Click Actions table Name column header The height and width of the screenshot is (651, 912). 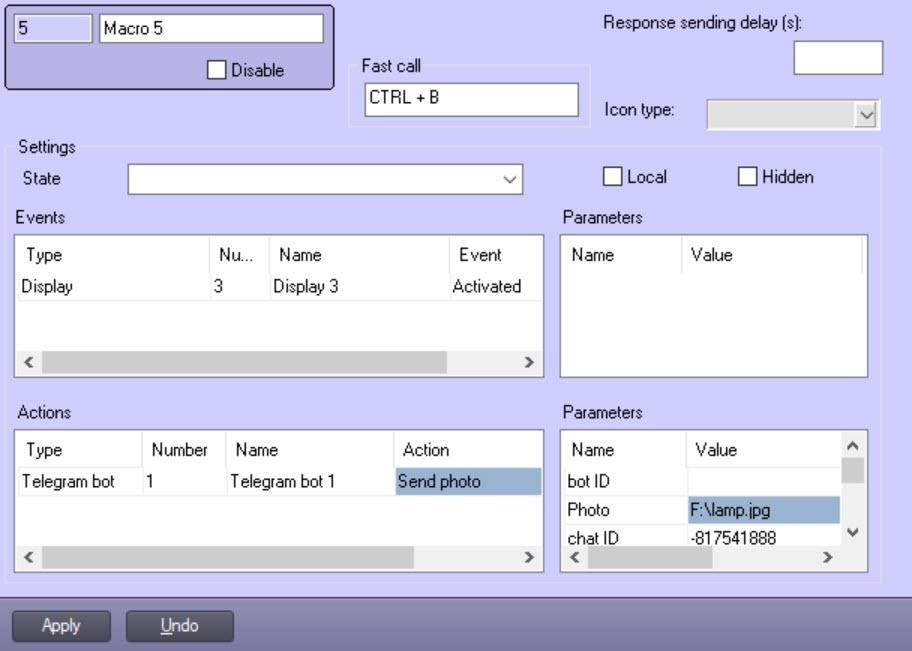tap(311, 450)
